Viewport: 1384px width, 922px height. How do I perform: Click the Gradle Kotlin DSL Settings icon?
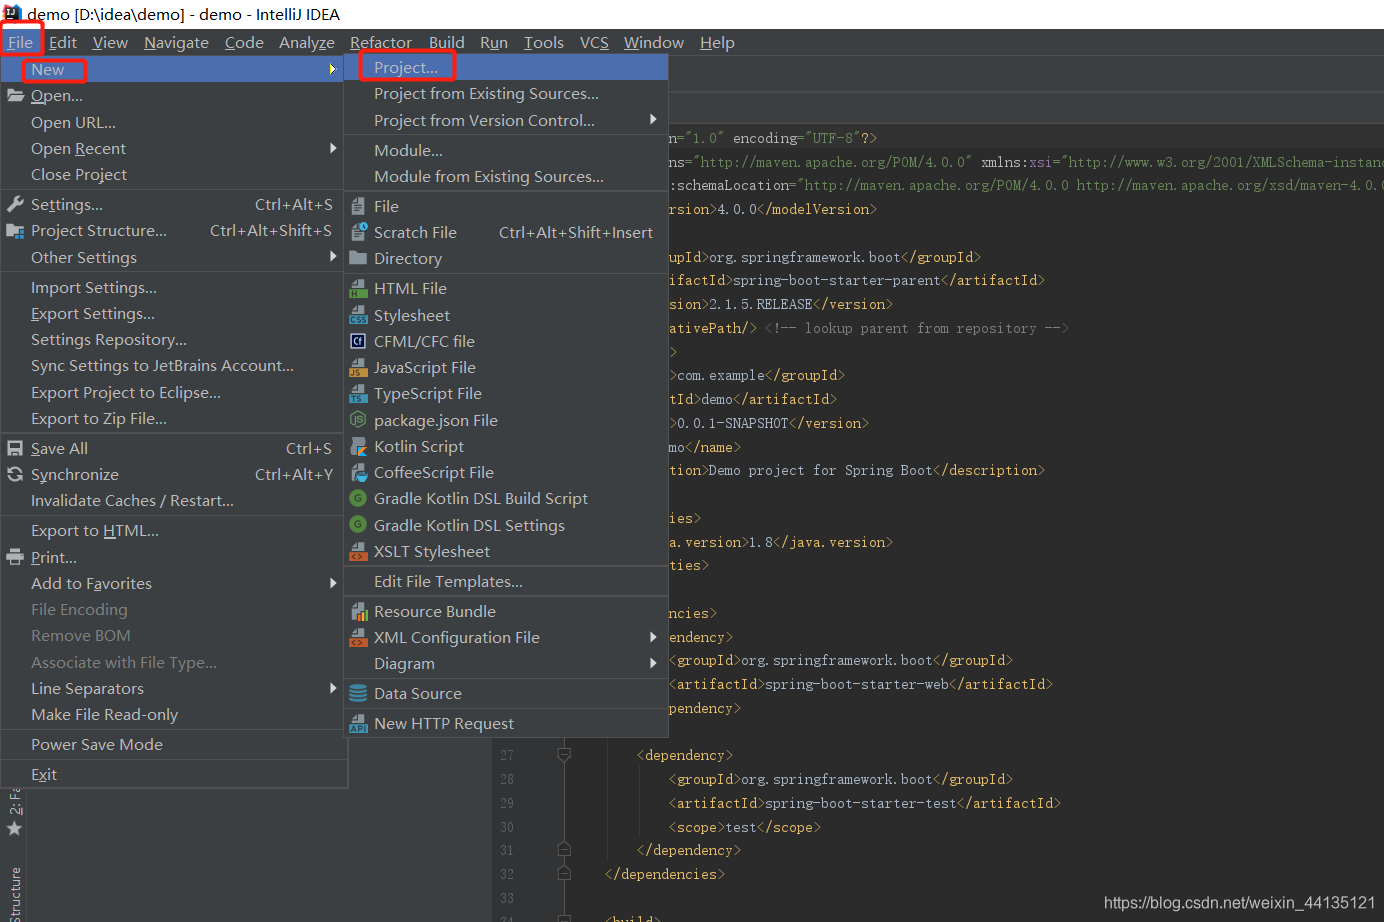[x=358, y=525]
